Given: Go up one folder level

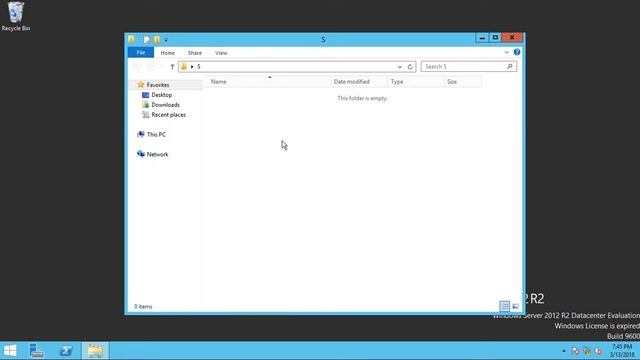Looking at the screenshot, I should [172, 67].
